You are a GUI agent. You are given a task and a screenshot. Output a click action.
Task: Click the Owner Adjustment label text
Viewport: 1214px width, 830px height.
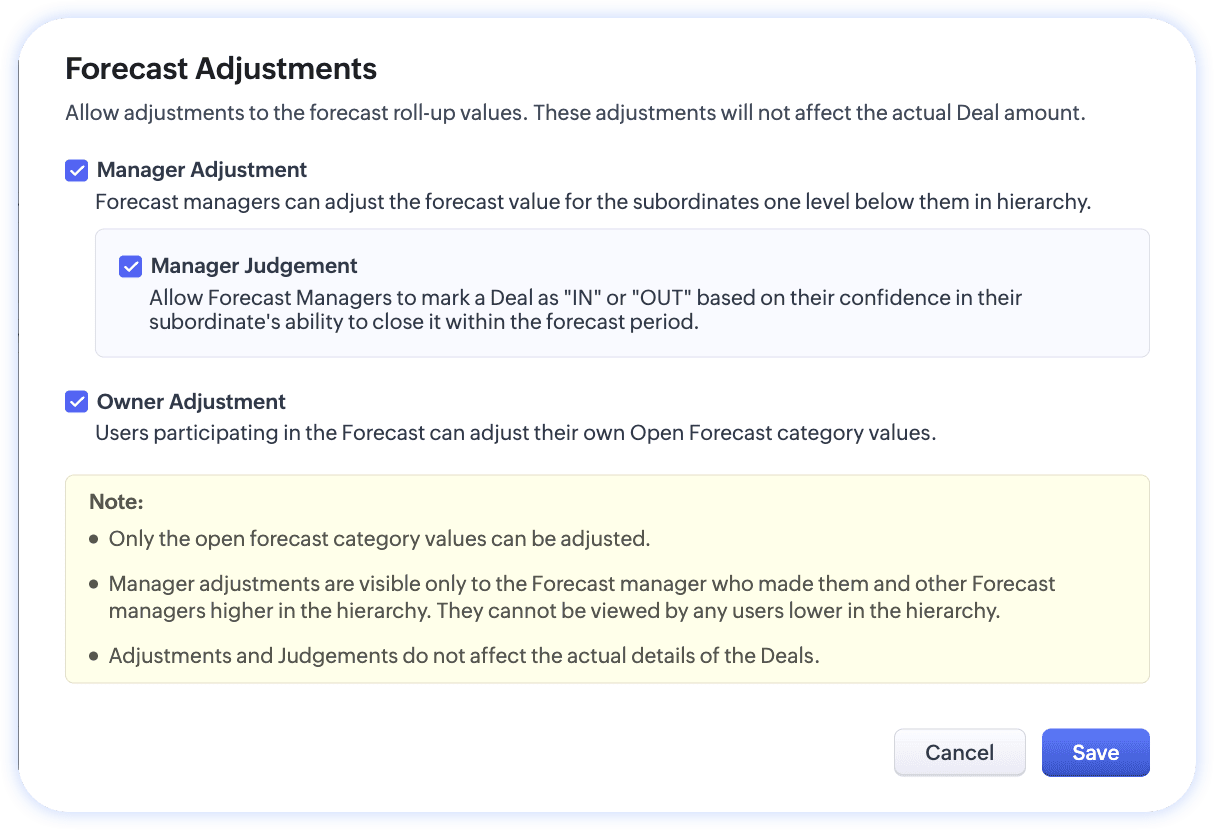(x=191, y=402)
